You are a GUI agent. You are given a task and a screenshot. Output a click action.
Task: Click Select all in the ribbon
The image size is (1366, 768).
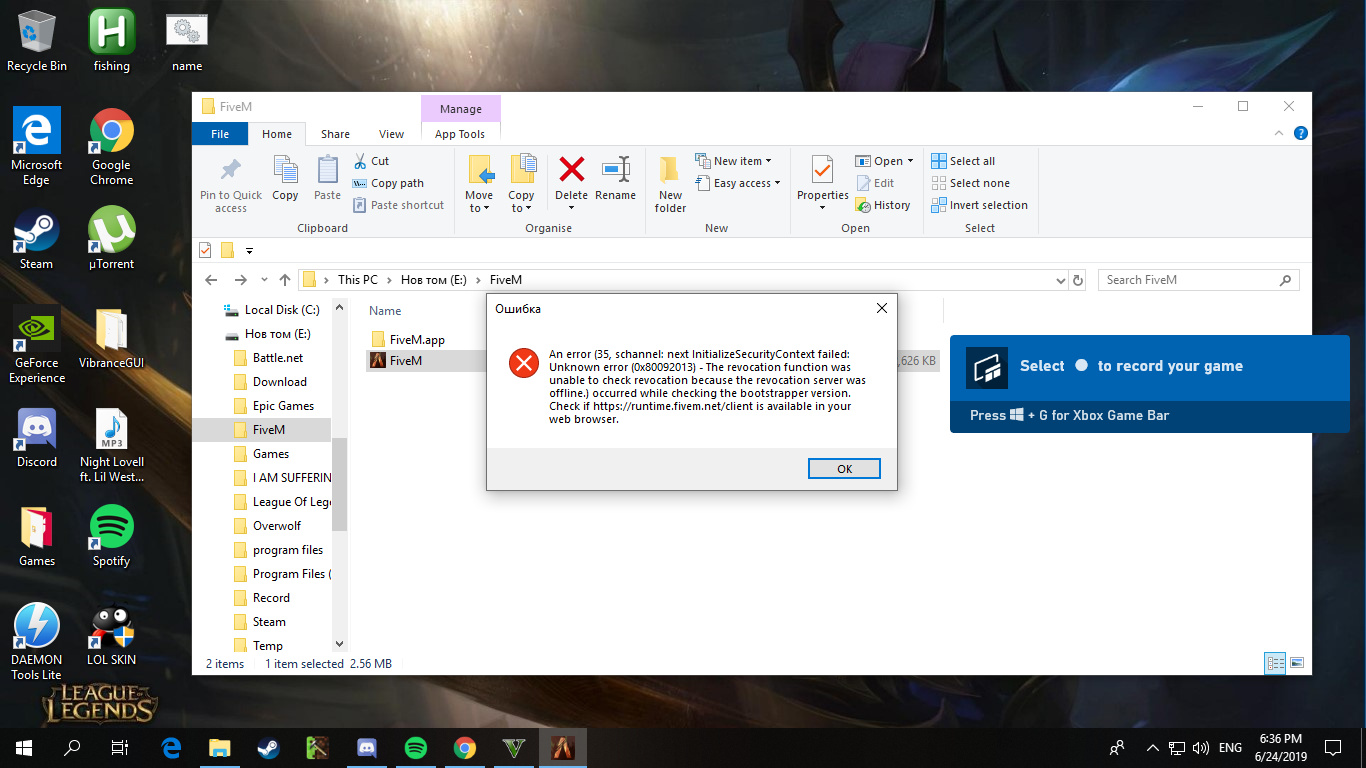point(963,161)
